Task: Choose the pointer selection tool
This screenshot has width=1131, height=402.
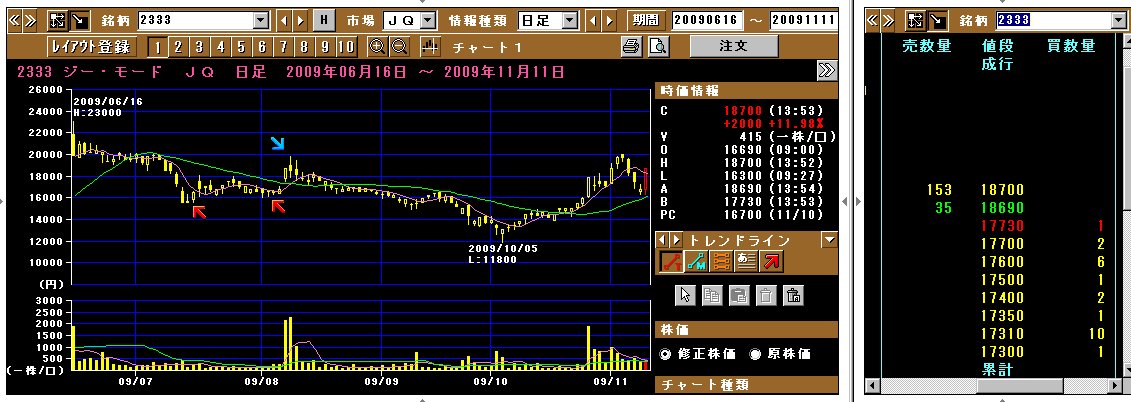Action: click(685, 295)
